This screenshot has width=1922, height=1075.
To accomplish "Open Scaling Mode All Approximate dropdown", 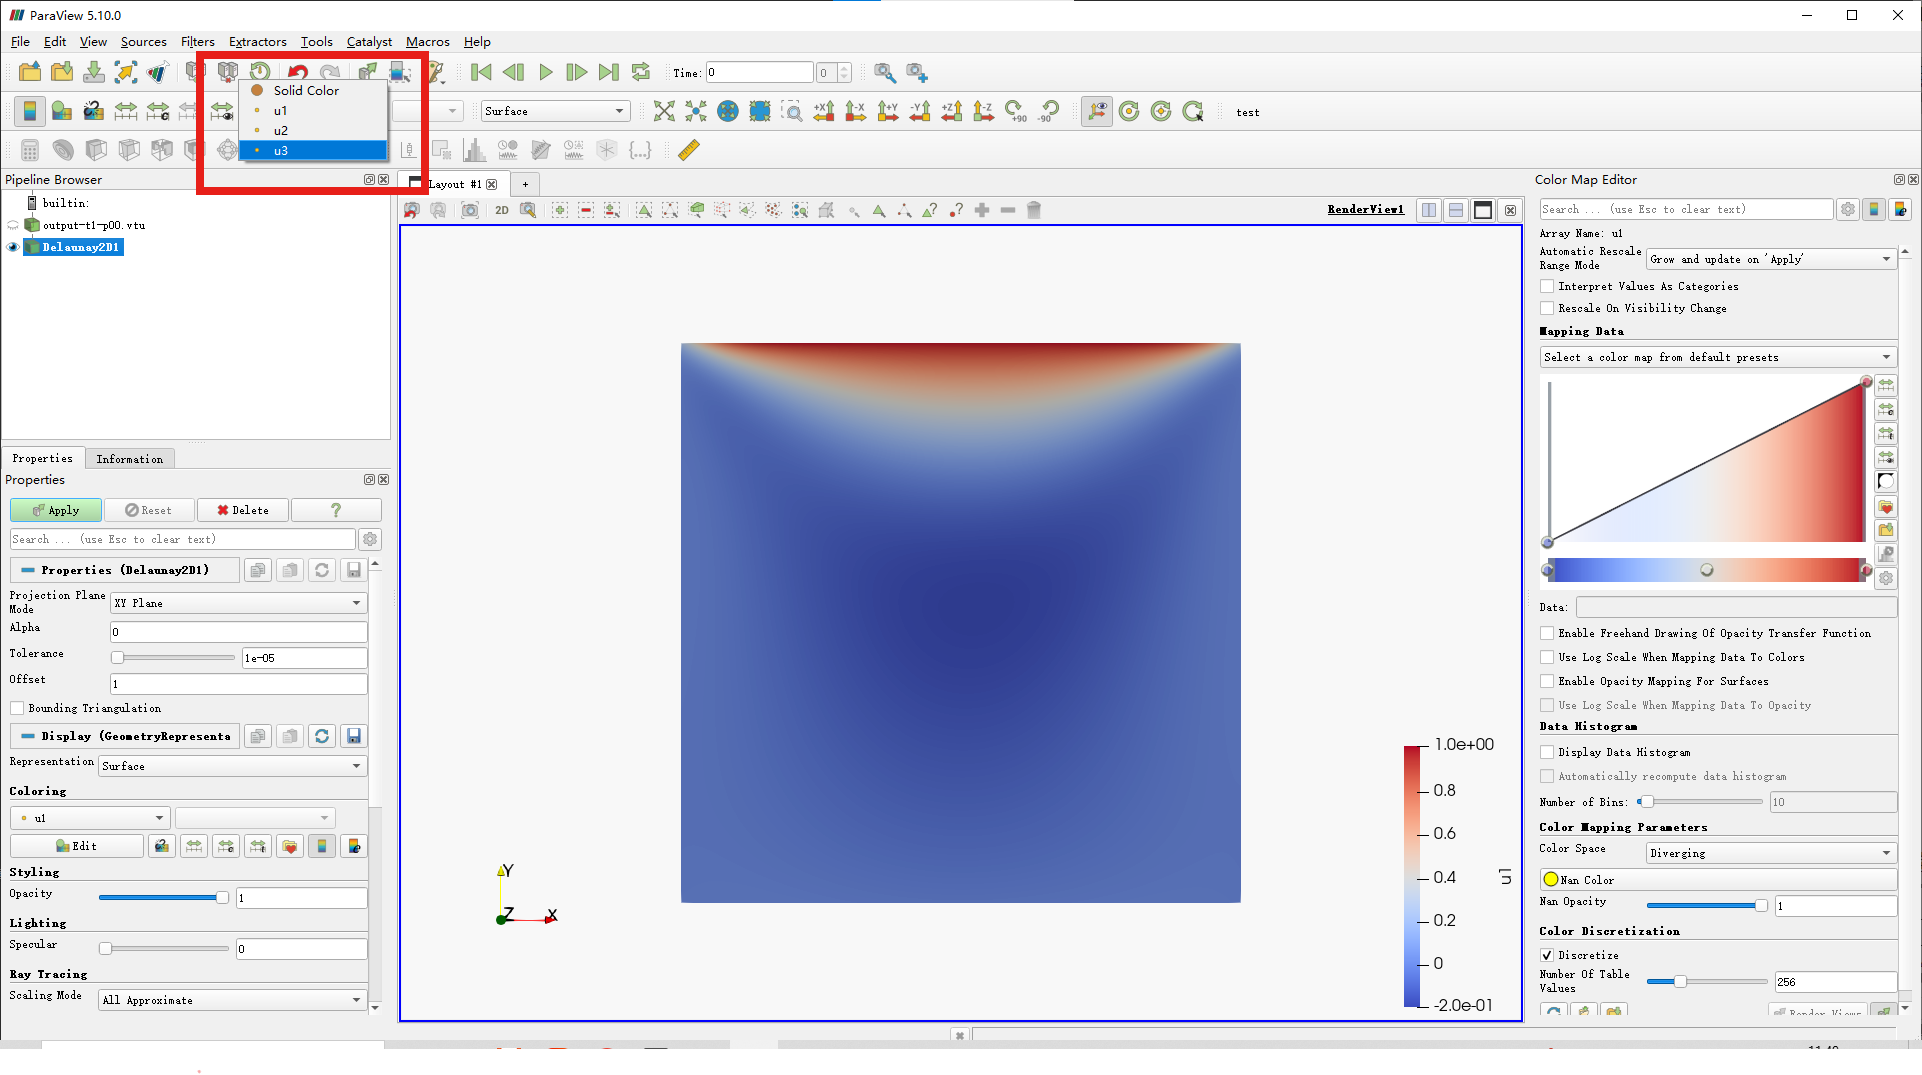I will pyautogui.click(x=233, y=1000).
